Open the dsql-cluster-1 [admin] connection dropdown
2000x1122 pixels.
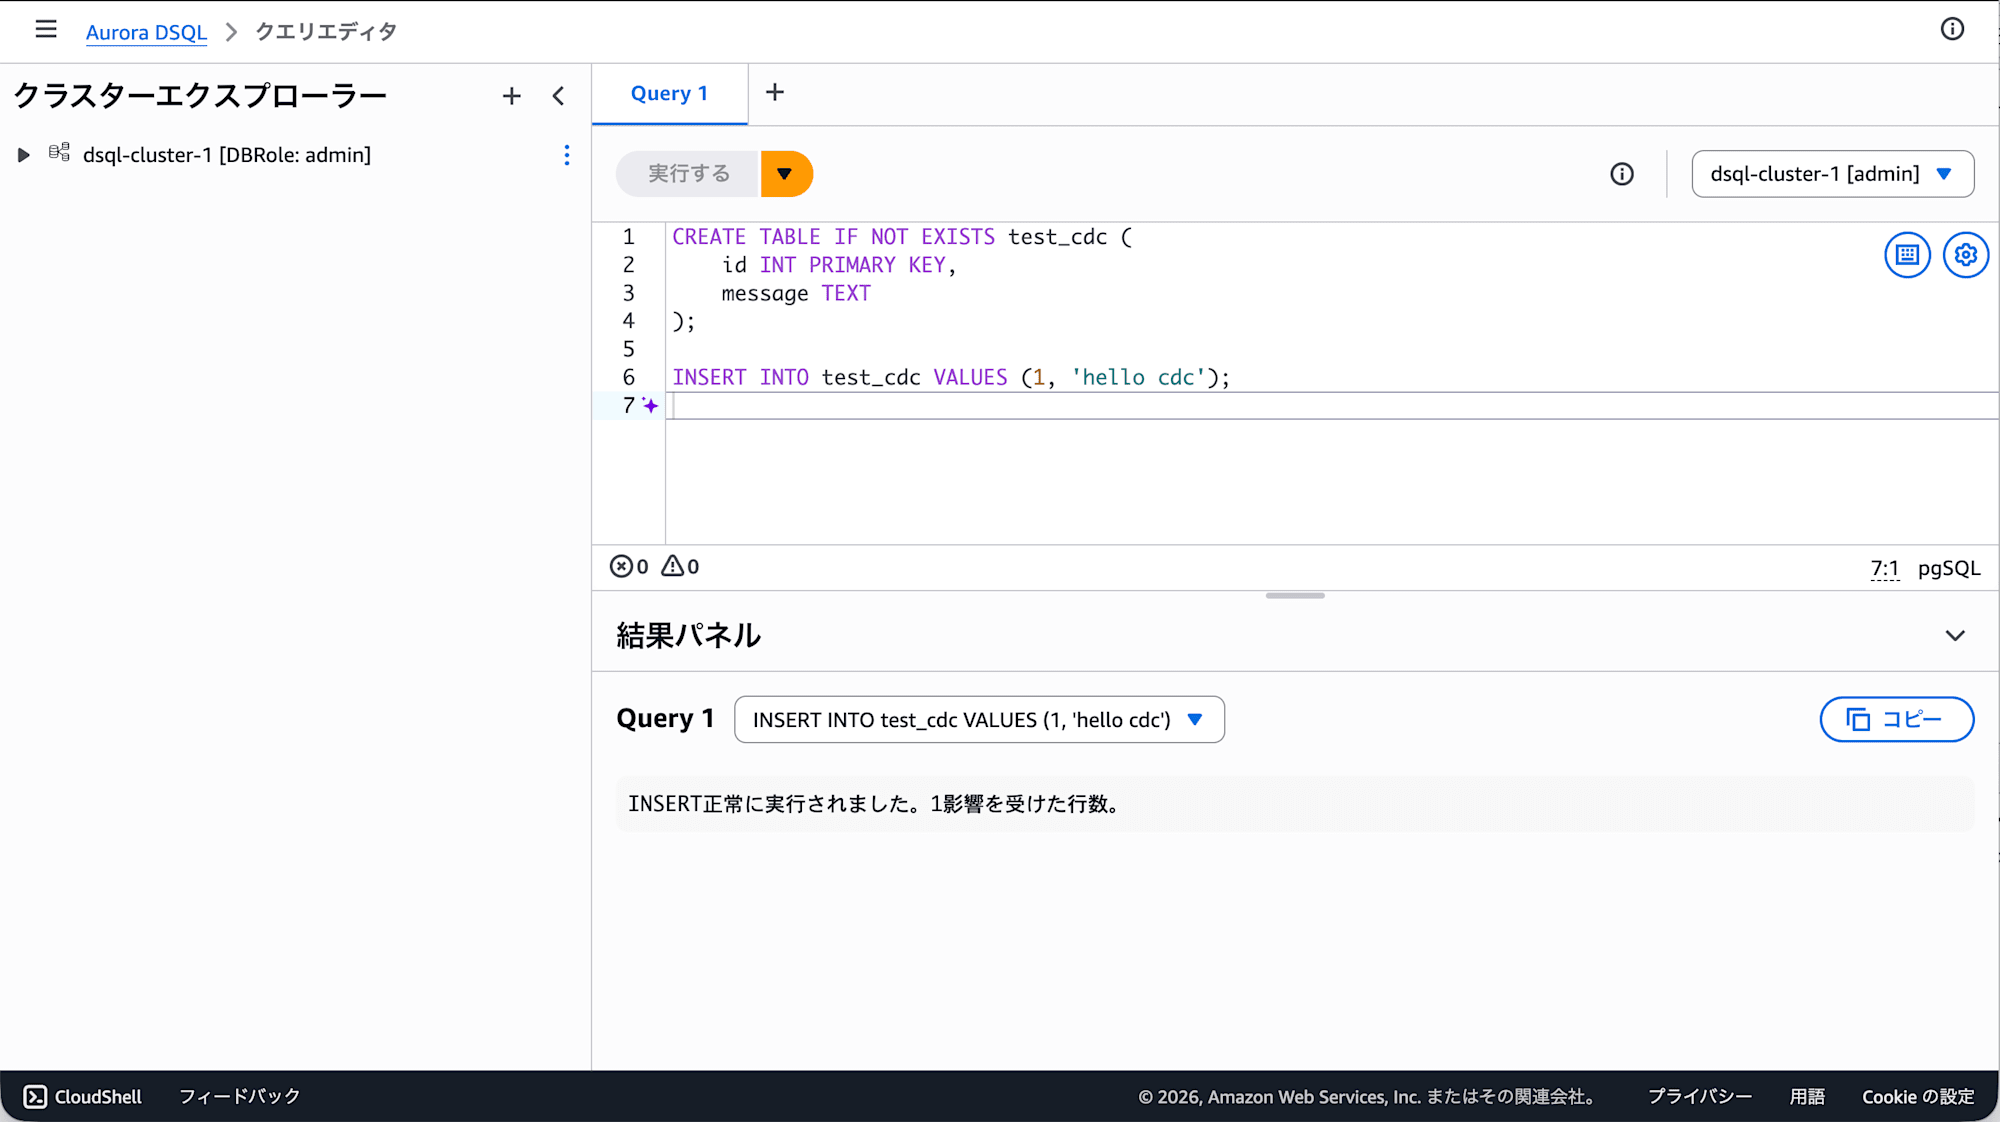coord(1832,174)
